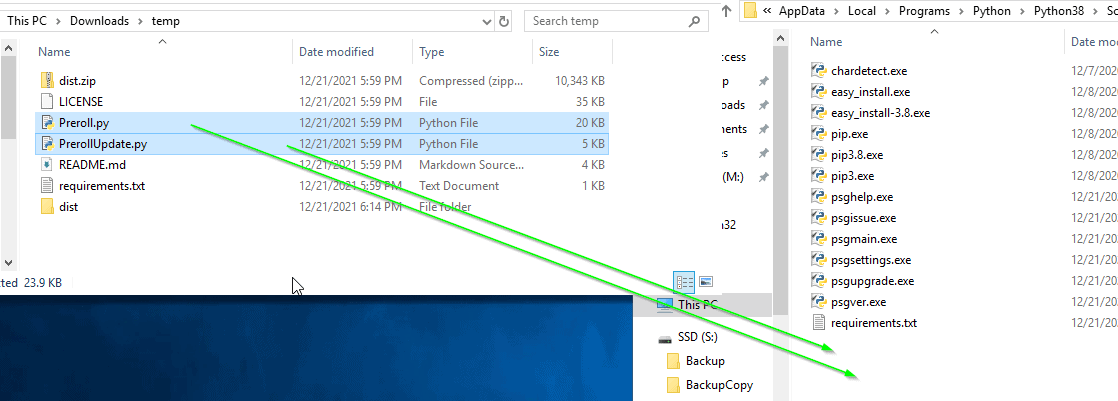The height and width of the screenshot is (401, 1118).
Task: Click the 12/21/2021 6:14 PM date cell
Action: pyautogui.click(x=350, y=207)
